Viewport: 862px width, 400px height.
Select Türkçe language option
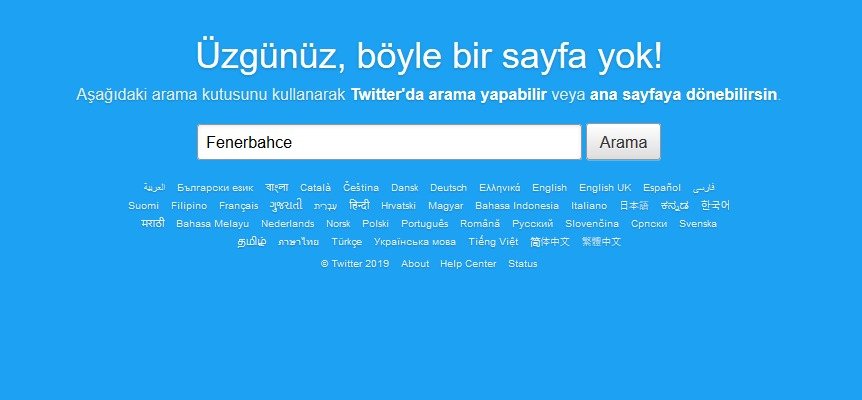click(346, 242)
